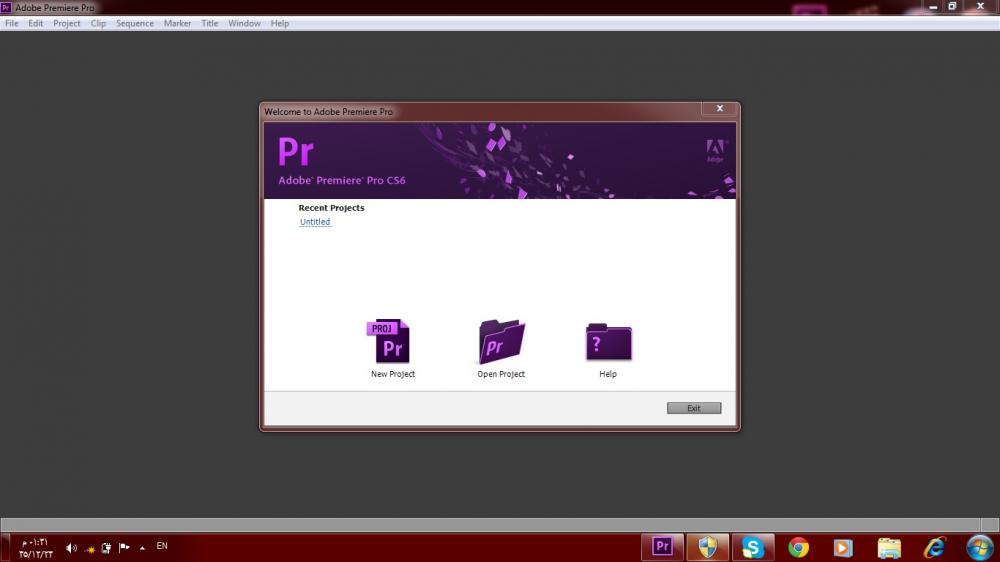Click the Exit button
Image resolution: width=1000 pixels, height=562 pixels.
click(x=694, y=408)
